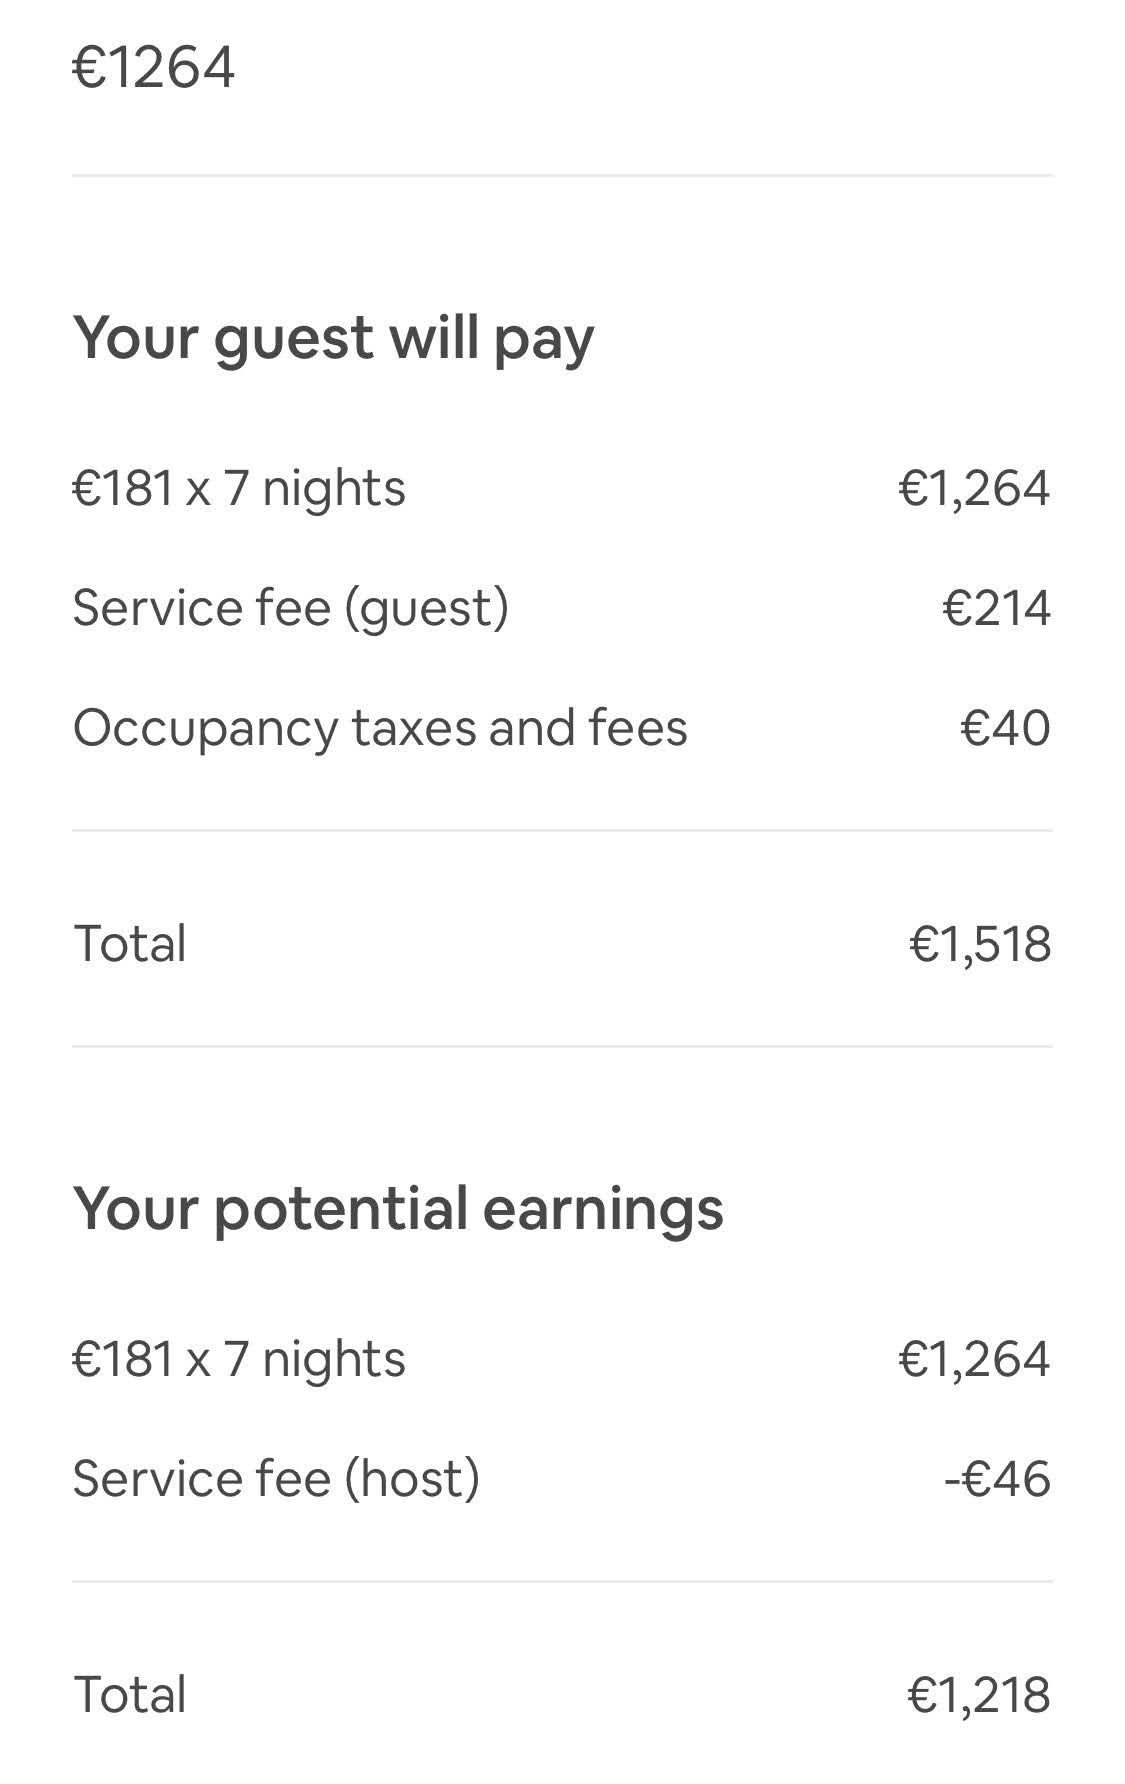Tap the 'Service fee (guest)' label

pyautogui.click(x=290, y=608)
